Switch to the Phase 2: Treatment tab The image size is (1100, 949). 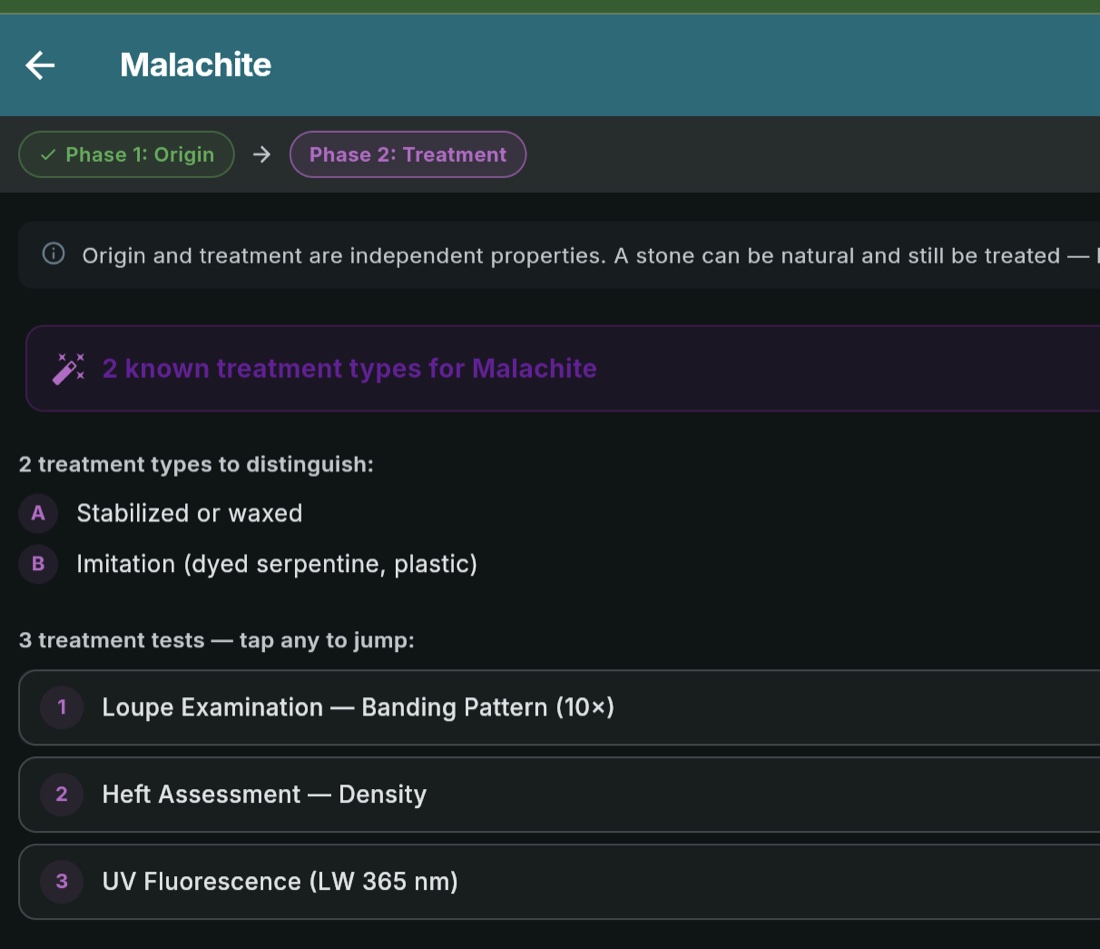407,154
